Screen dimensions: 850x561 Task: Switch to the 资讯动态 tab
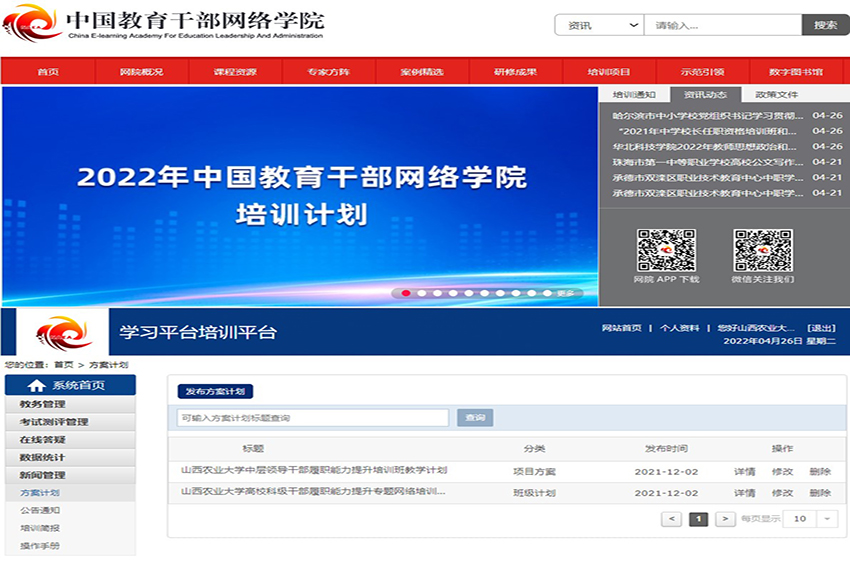705,94
